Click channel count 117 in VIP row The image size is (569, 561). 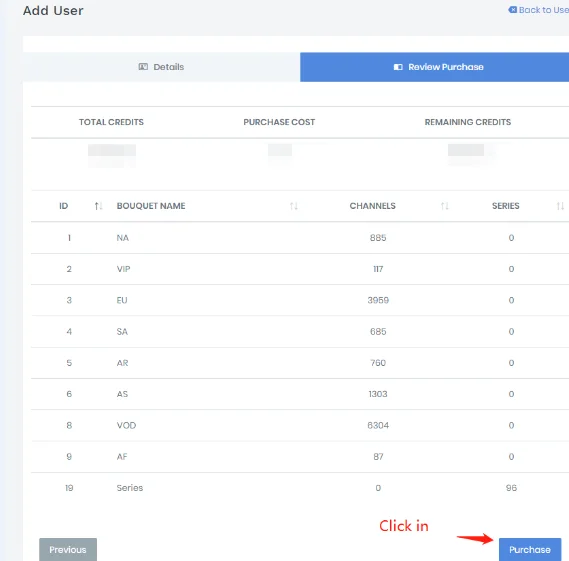click(378, 269)
